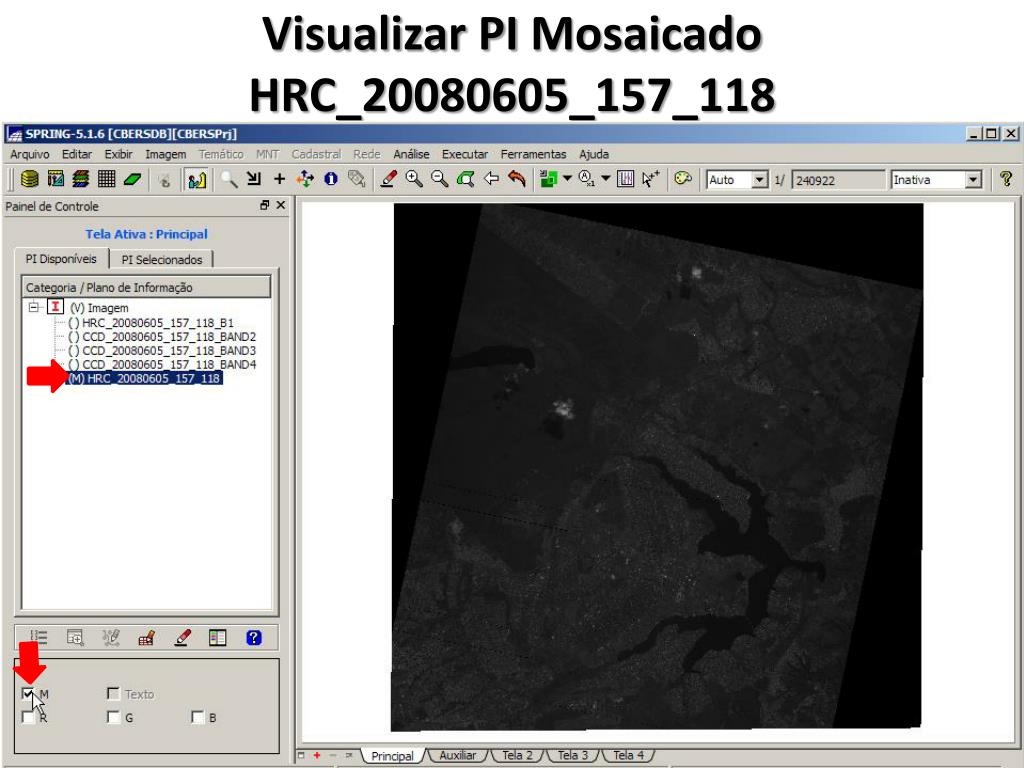Switch to the Auxiliar screen tab
Screen dimensions: 1024x768
(458, 755)
